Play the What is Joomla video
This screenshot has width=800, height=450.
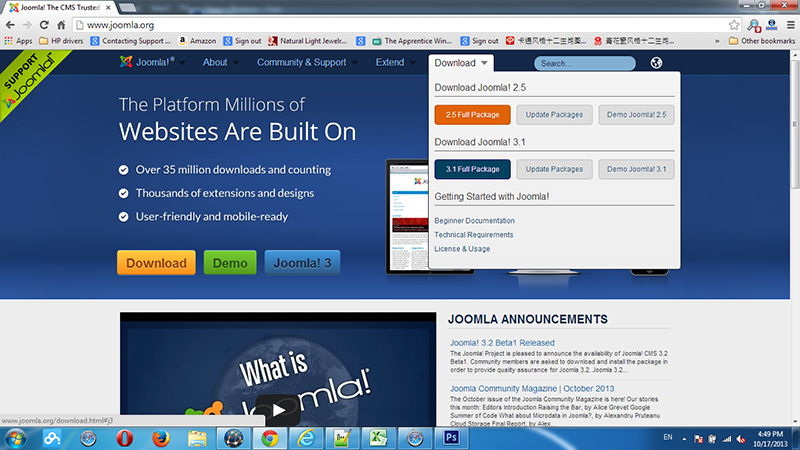click(278, 410)
